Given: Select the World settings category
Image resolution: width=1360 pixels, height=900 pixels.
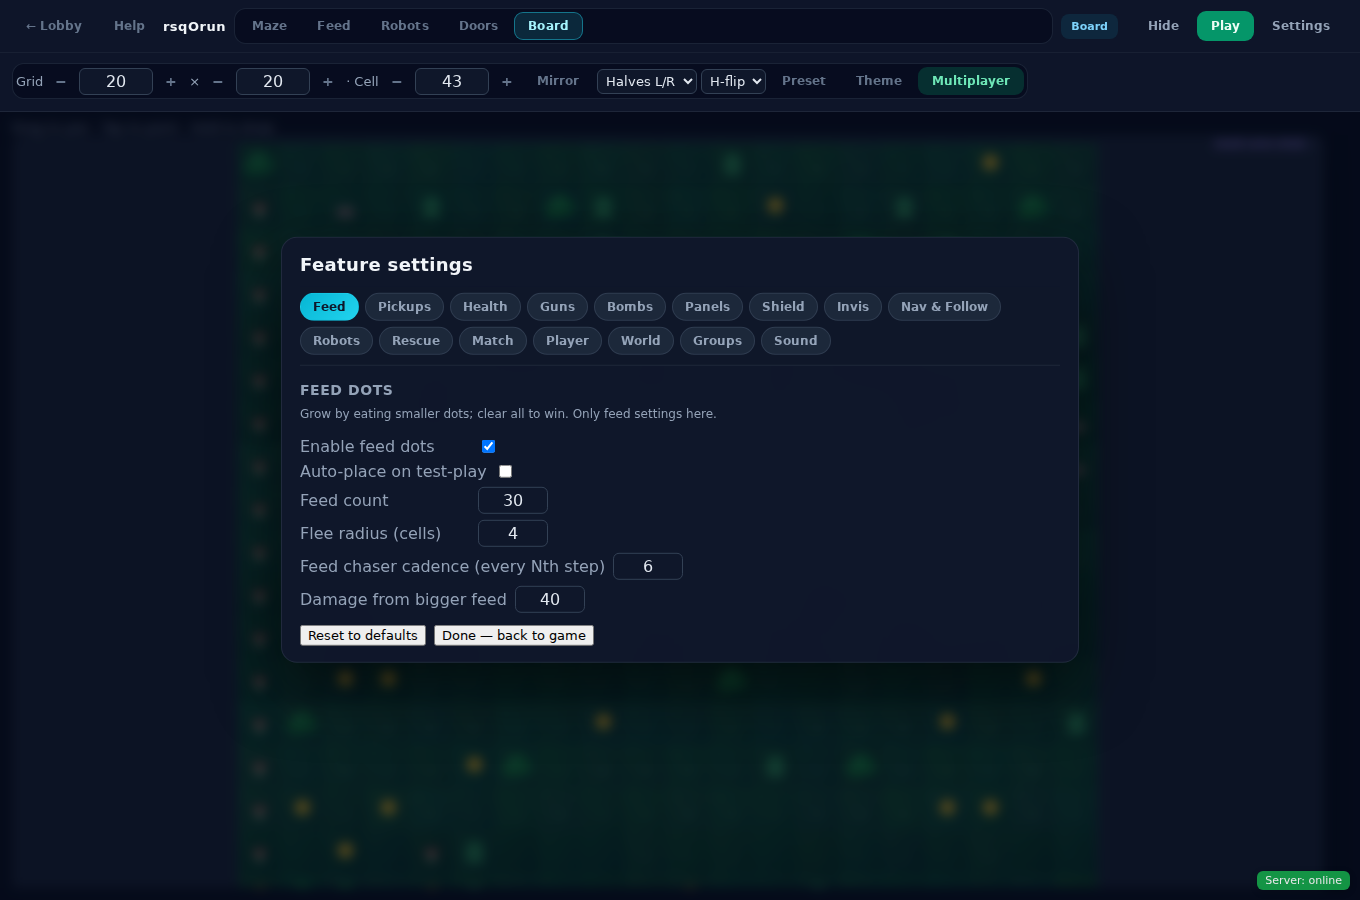Looking at the screenshot, I should tap(641, 341).
